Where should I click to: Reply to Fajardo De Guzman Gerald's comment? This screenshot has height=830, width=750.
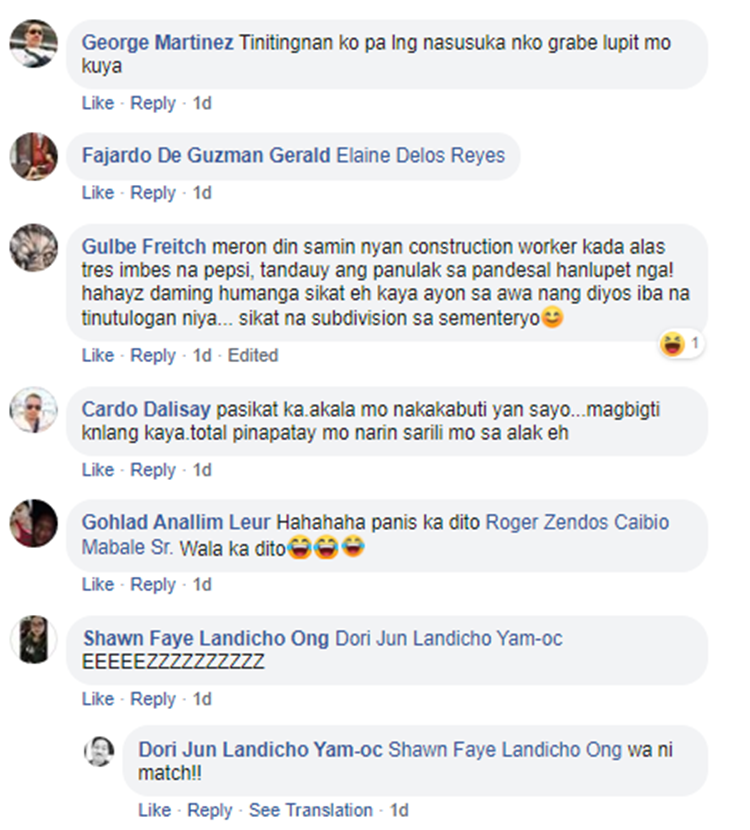153,193
